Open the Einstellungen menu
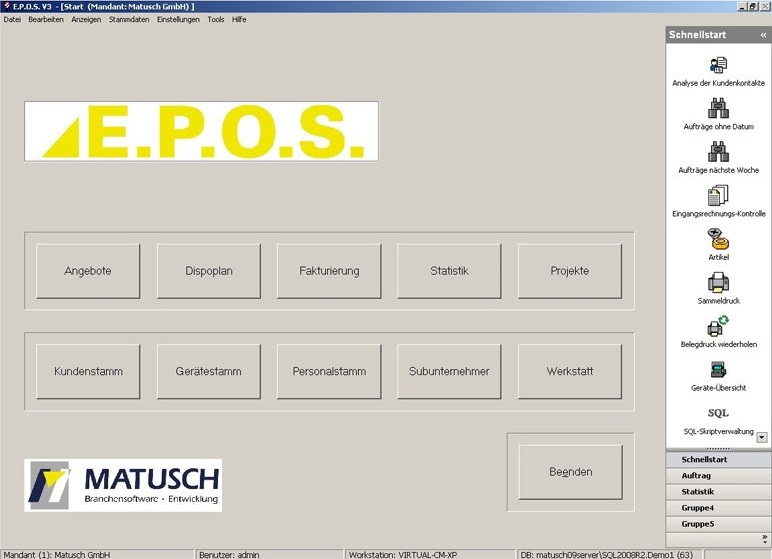 pyautogui.click(x=178, y=19)
